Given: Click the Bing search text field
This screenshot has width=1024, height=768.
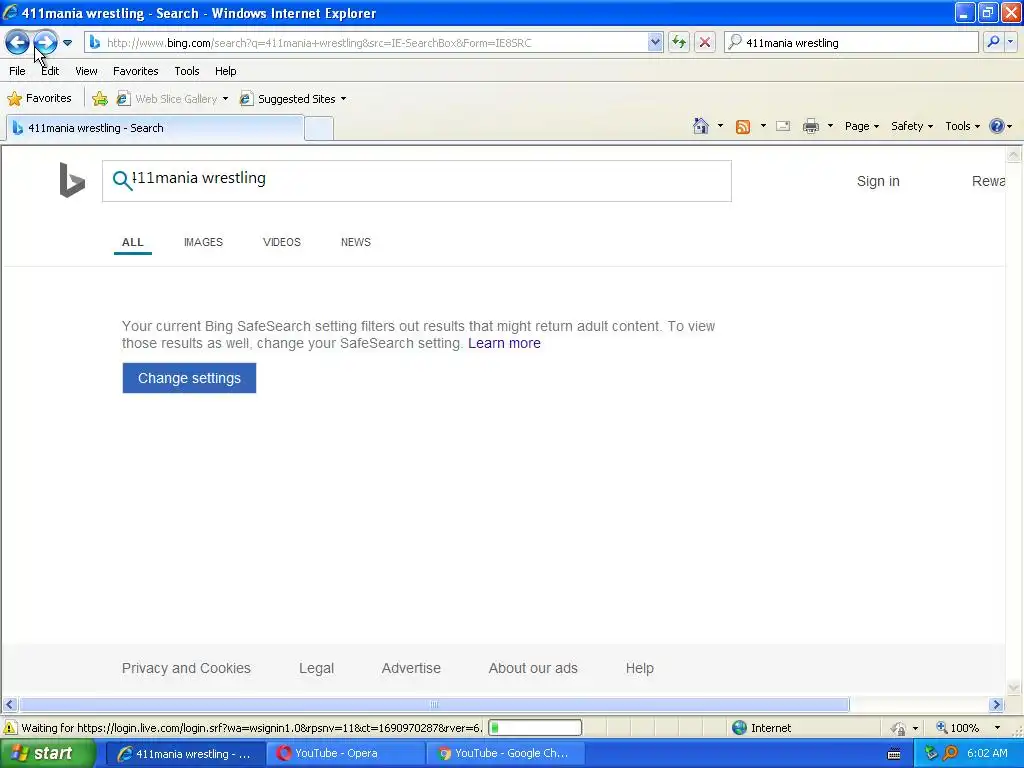Looking at the screenshot, I should pos(417,181).
